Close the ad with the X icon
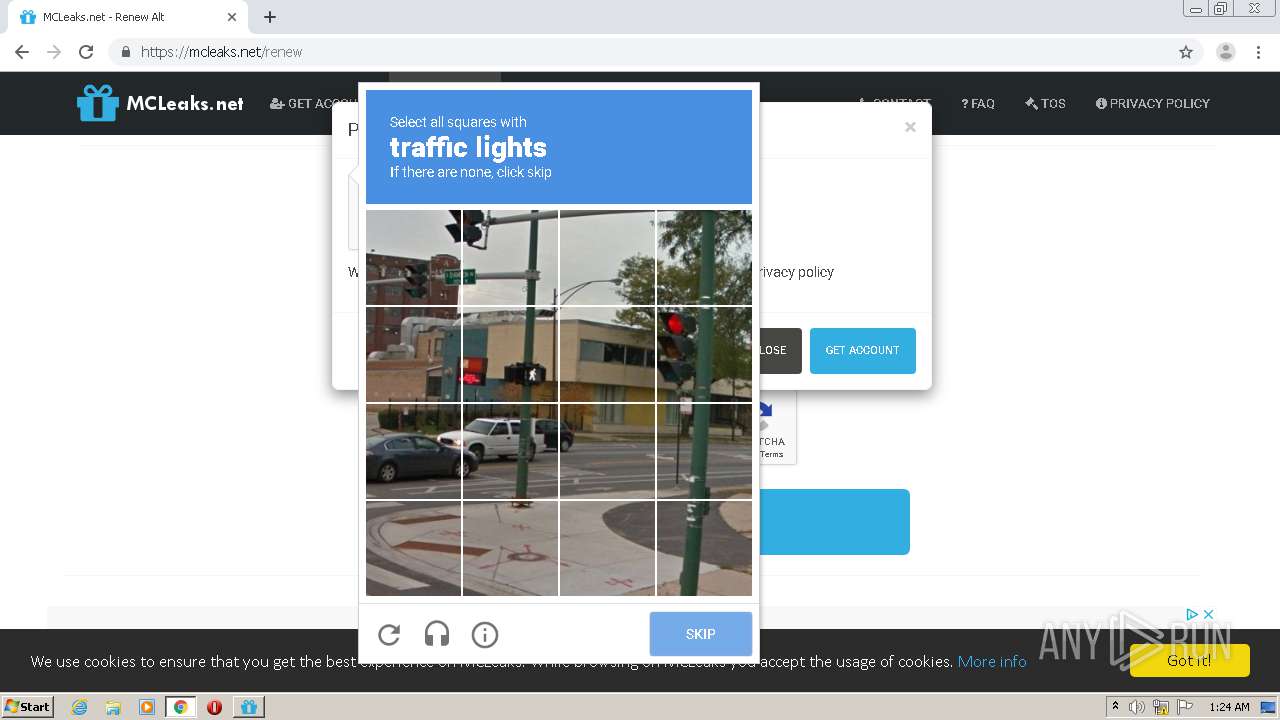 1208,614
